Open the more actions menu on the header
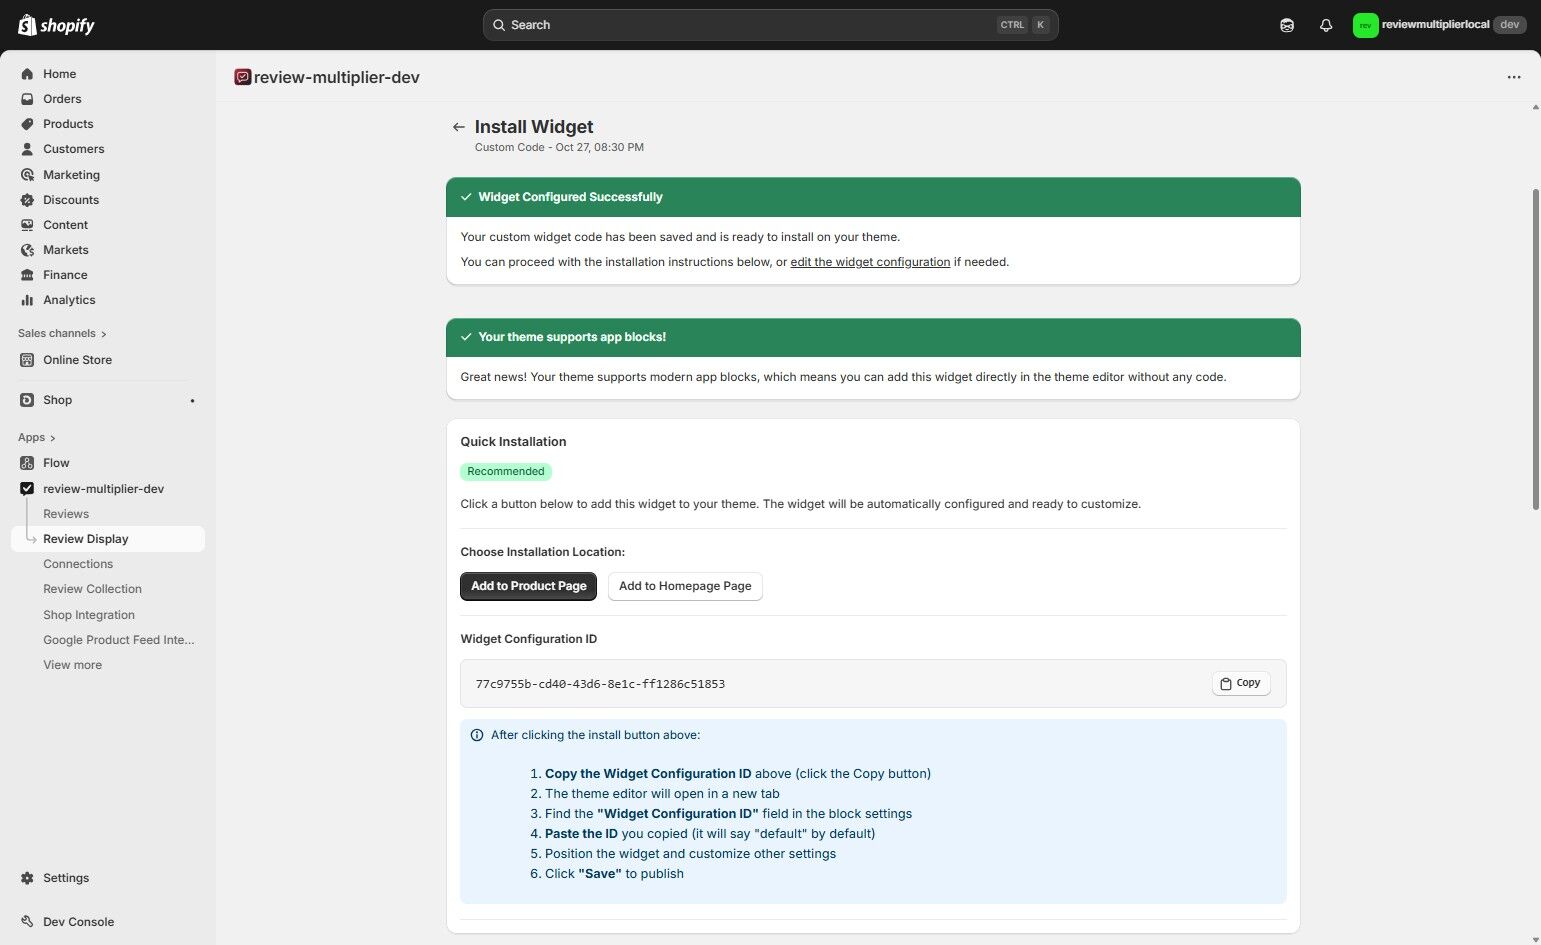This screenshot has width=1541, height=945. tap(1513, 77)
